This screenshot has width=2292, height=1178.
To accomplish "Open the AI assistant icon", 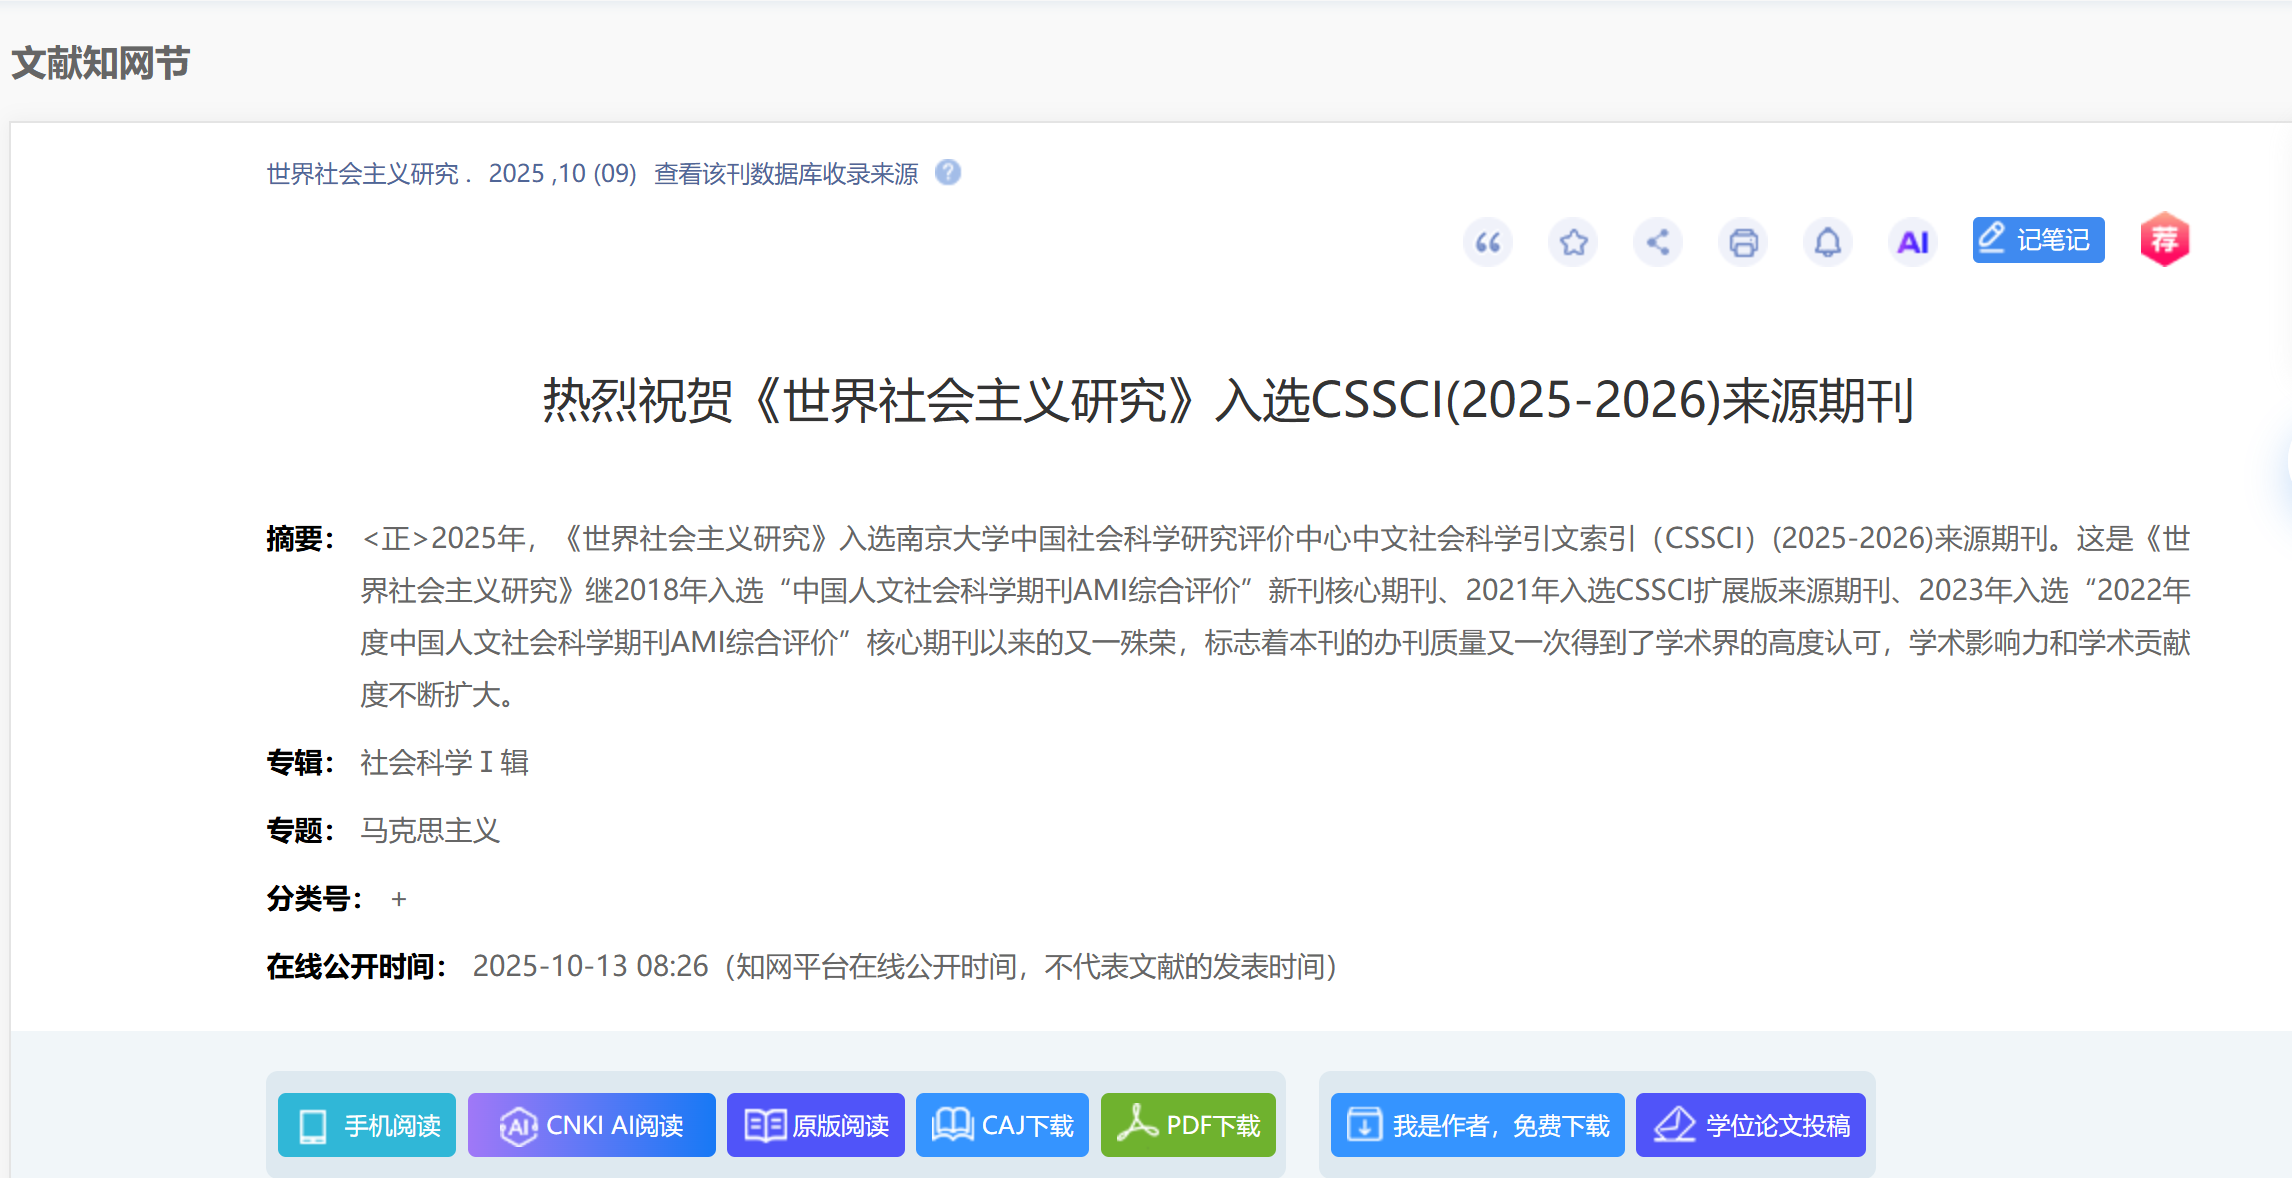I will 1913,242.
